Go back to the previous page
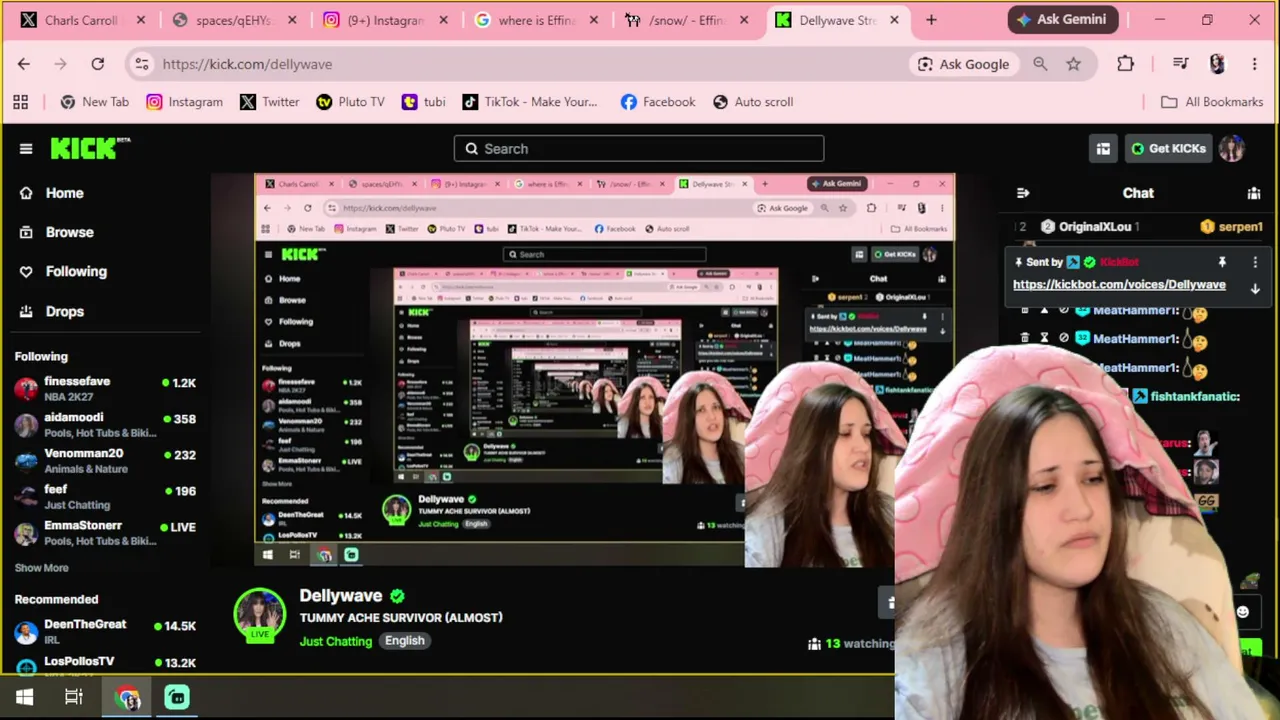The image size is (1280, 720). point(24,64)
